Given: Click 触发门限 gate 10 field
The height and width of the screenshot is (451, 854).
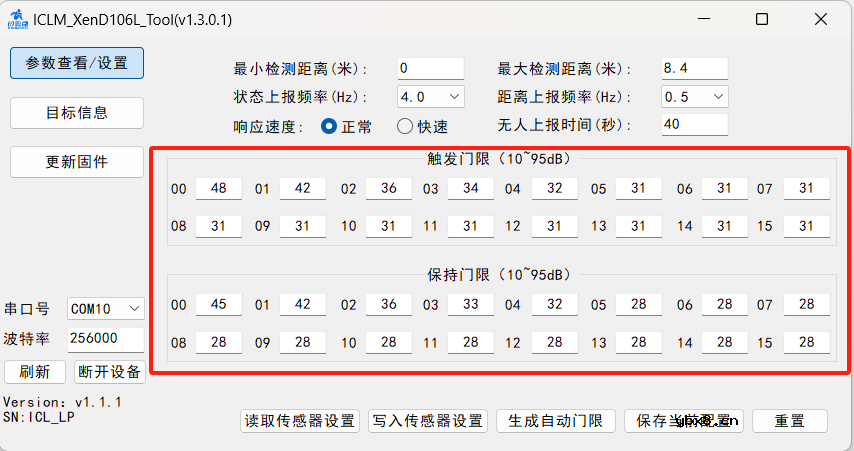Looking at the screenshot, I should click(x=389, y=227).
